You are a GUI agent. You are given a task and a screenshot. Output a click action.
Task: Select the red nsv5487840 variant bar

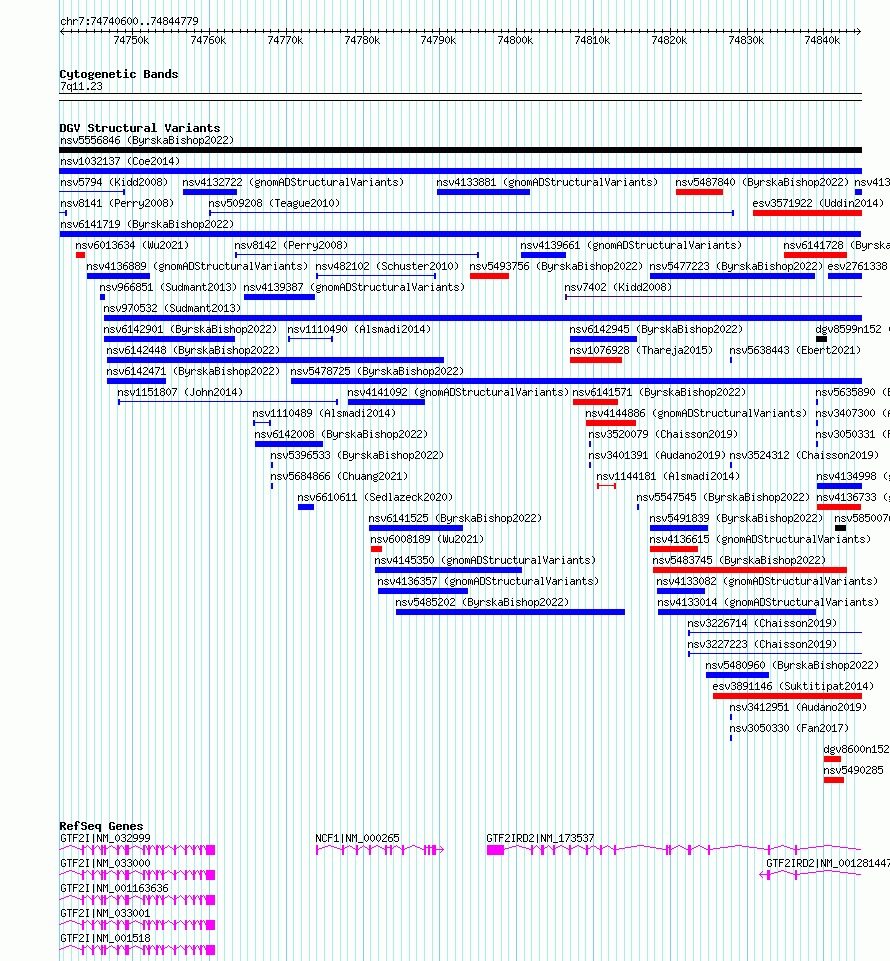coord(699,192)
